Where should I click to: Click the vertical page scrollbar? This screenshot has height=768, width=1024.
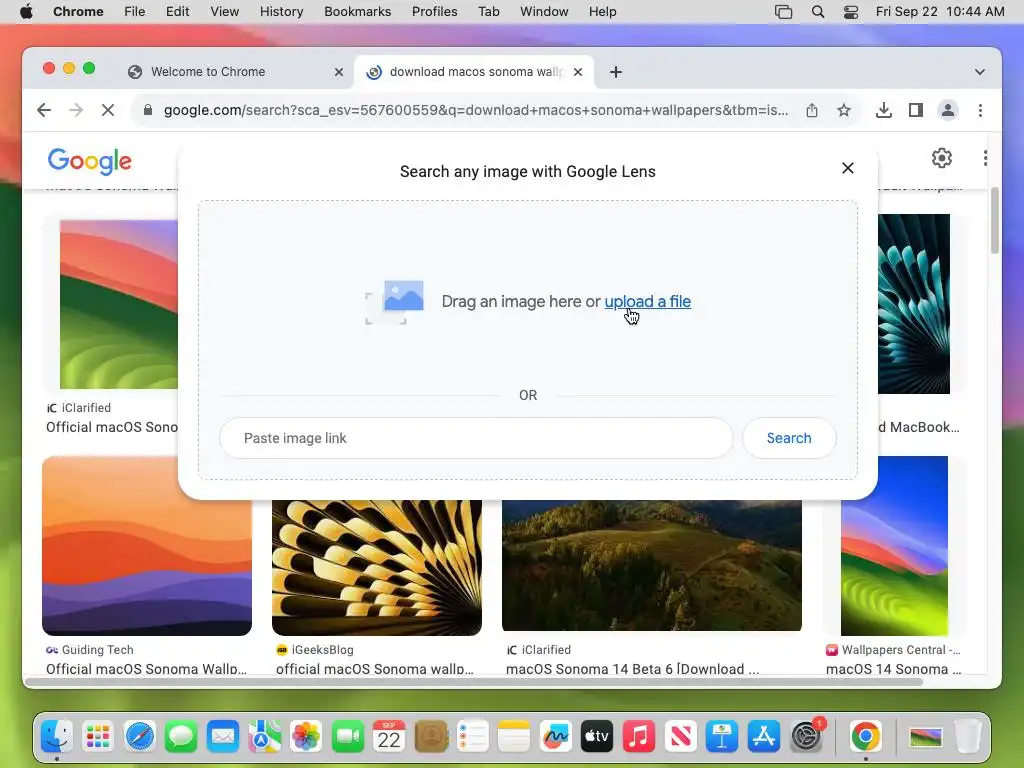point(995,221)
